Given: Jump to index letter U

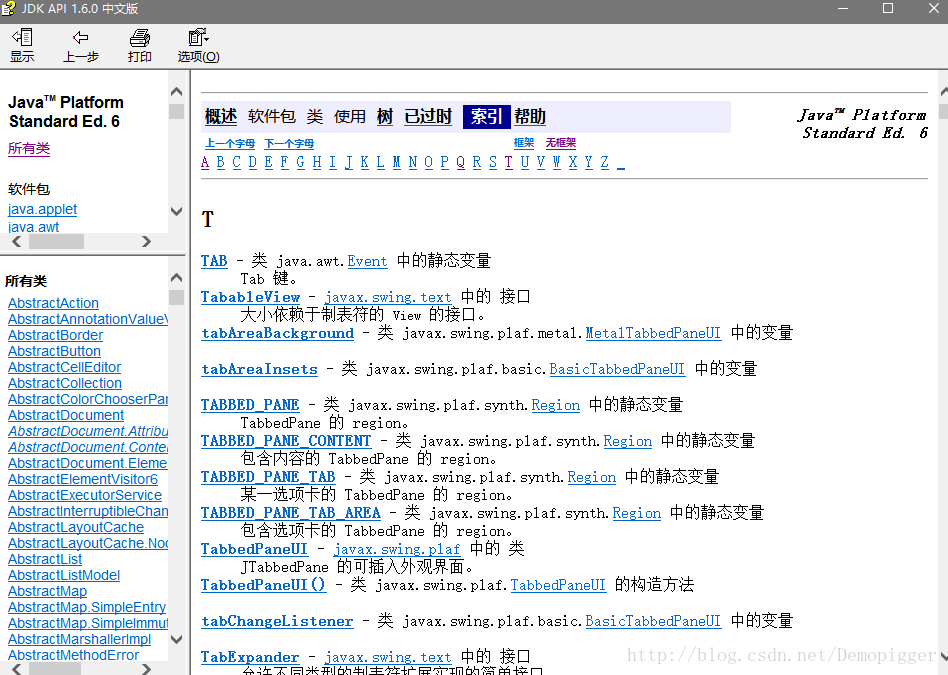Looking at the screenshot, I should coord(525,162).
